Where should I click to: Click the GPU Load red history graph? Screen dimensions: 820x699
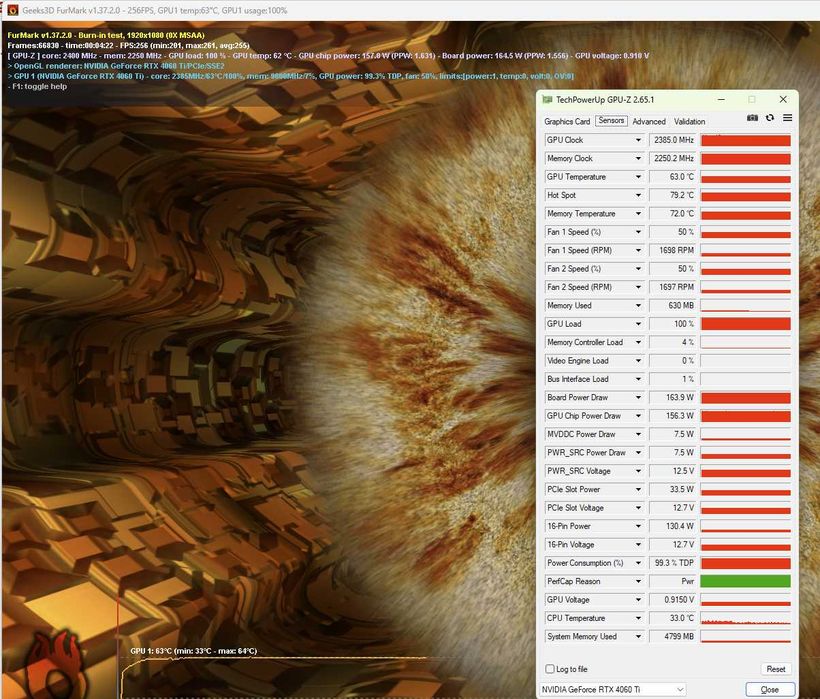745,324
